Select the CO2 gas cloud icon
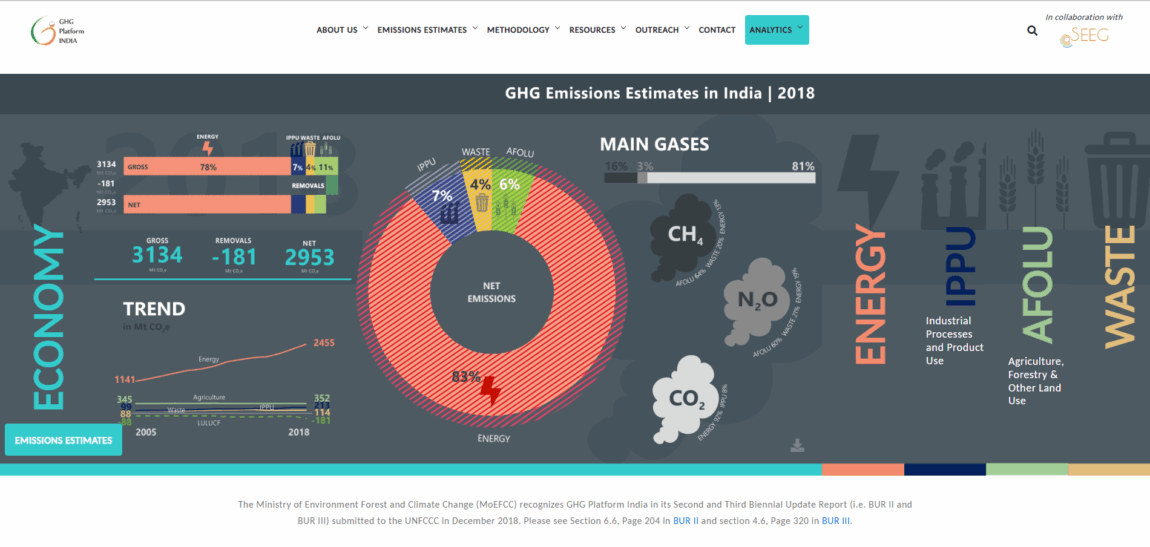This screenshot has height=547, width=1150. point(684,401)
